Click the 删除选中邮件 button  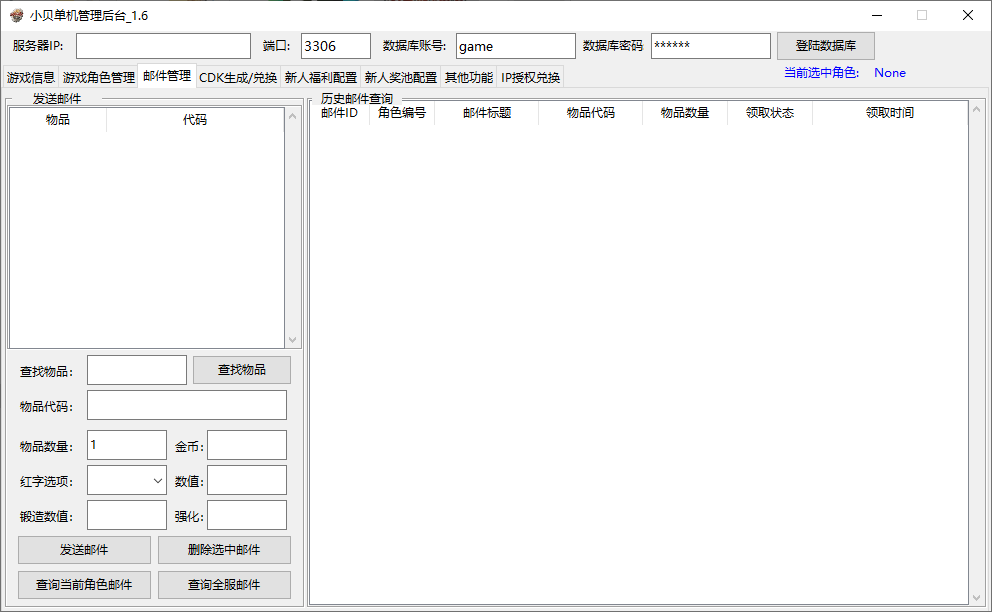pyautogui.click(x=224, y=550)
